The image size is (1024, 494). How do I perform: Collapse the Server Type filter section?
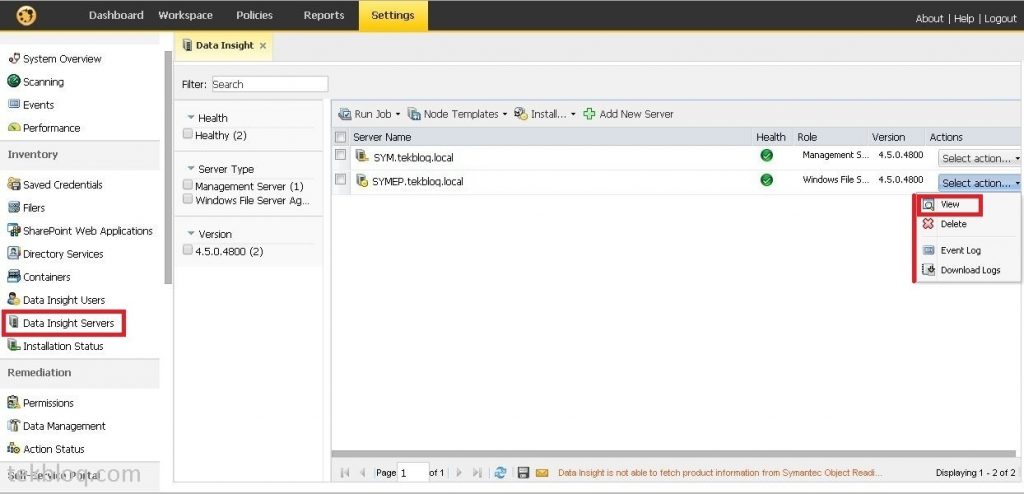[191, 169]
